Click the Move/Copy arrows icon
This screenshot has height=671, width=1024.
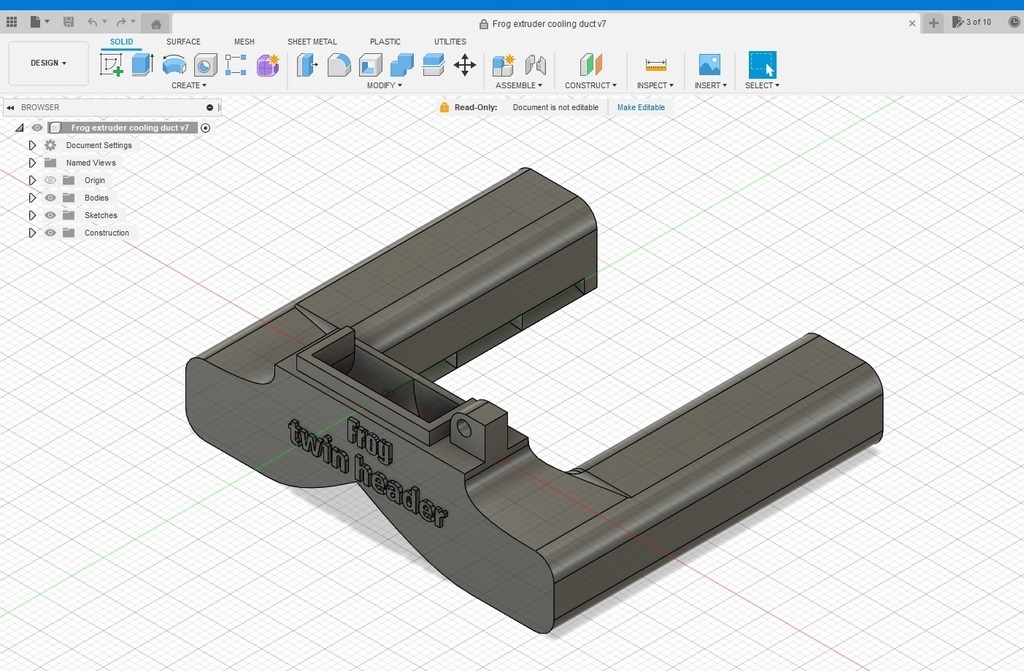pos(464,65)
